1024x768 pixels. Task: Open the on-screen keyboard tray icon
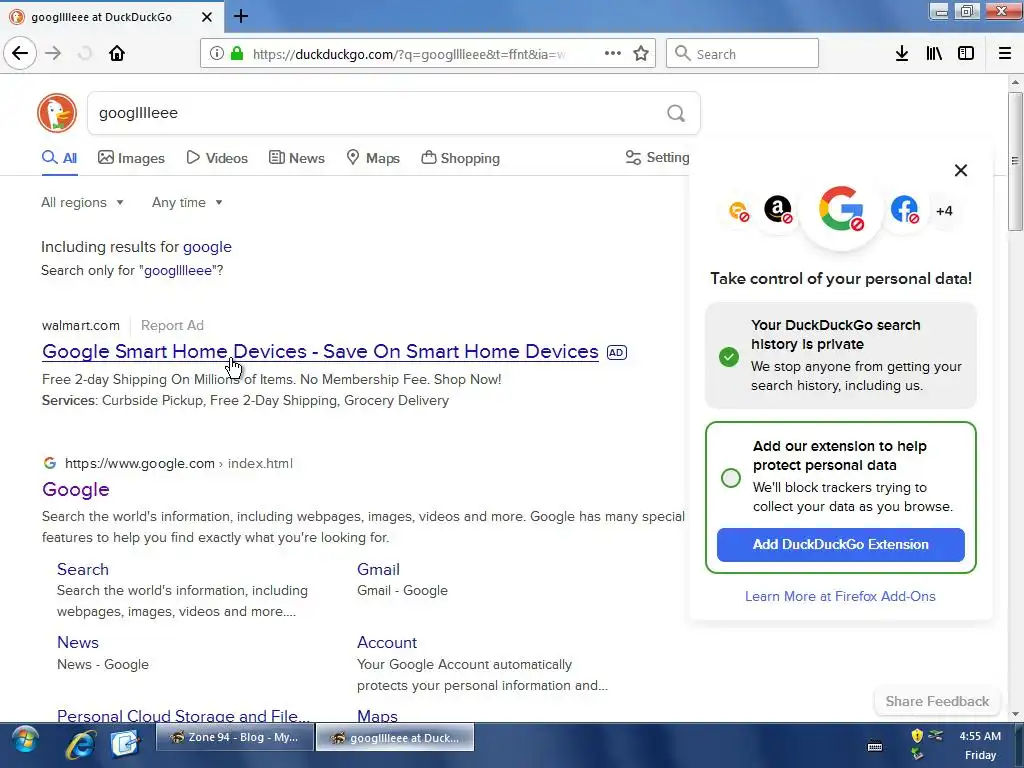coord(874,746)
